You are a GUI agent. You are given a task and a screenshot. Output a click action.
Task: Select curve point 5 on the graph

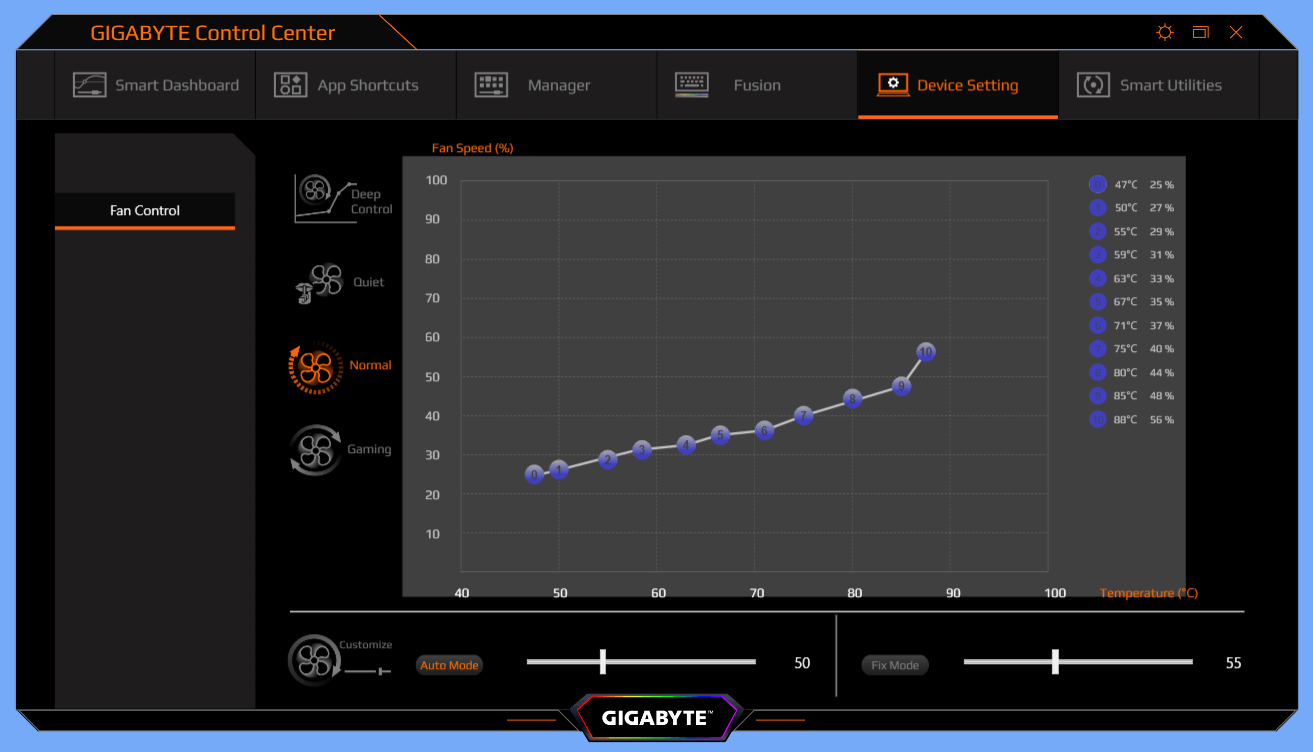coord(721,435)
